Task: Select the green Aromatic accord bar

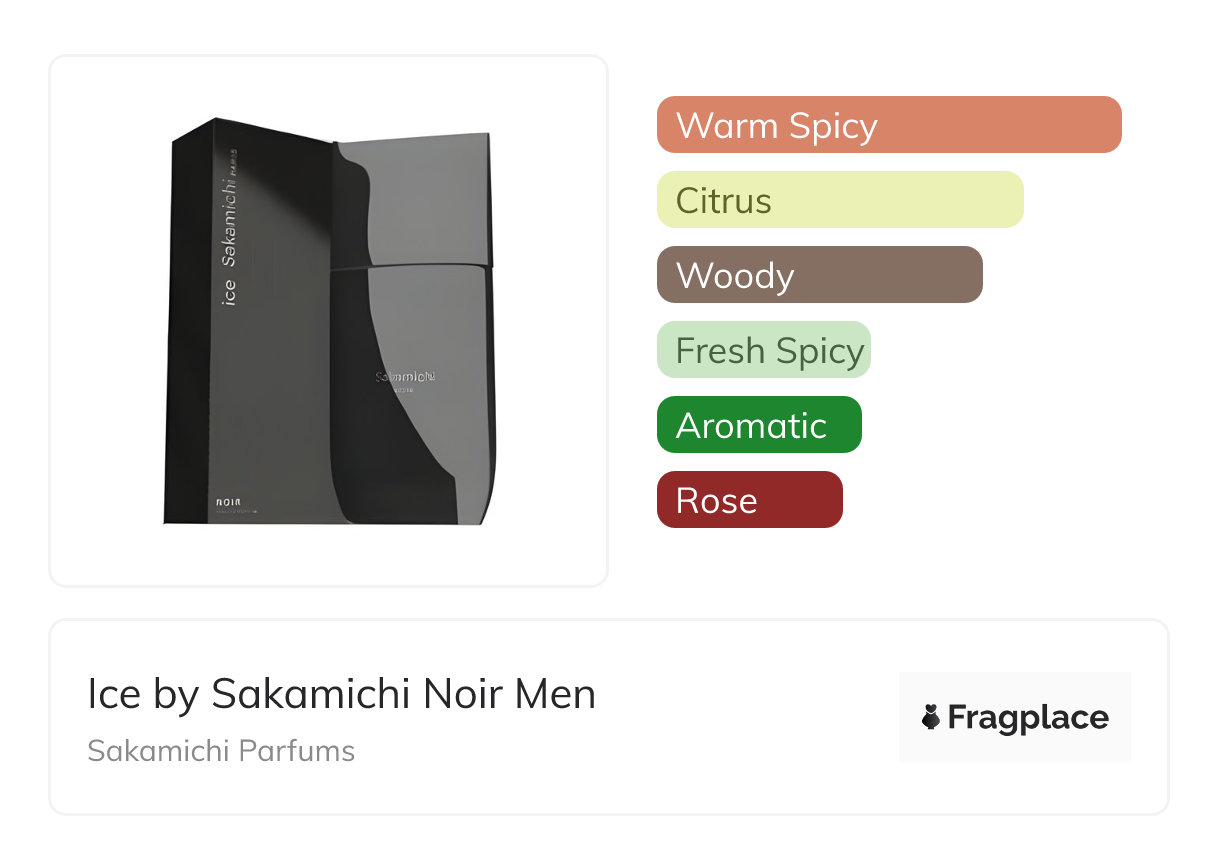Action: tap(758, 425)
